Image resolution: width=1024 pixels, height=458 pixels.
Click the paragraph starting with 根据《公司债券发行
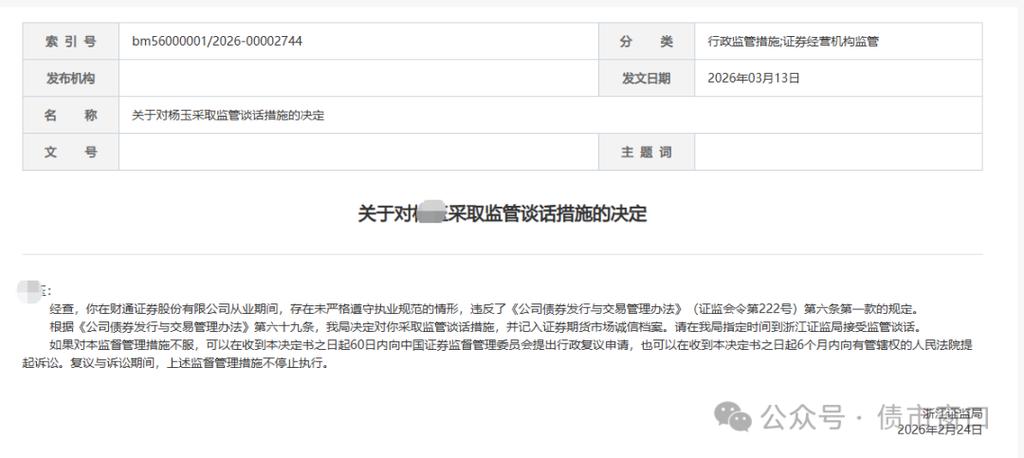[x=485, y=326]
